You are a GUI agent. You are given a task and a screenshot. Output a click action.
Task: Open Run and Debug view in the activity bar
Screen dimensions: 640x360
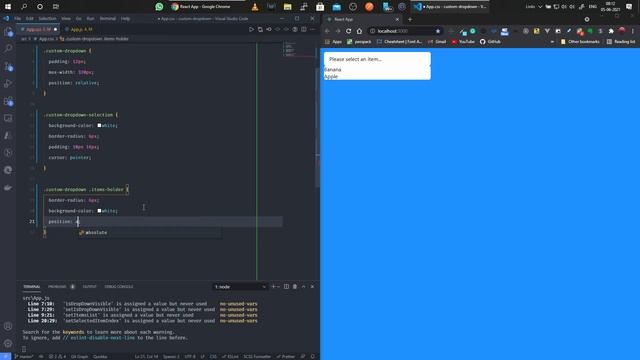coord(8,83)
